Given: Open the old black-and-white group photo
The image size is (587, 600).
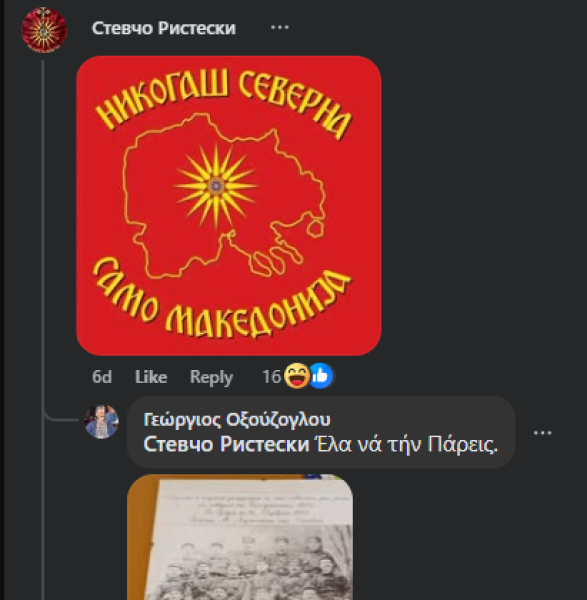Looking at the screenshot, I should [x=240, y=537].
